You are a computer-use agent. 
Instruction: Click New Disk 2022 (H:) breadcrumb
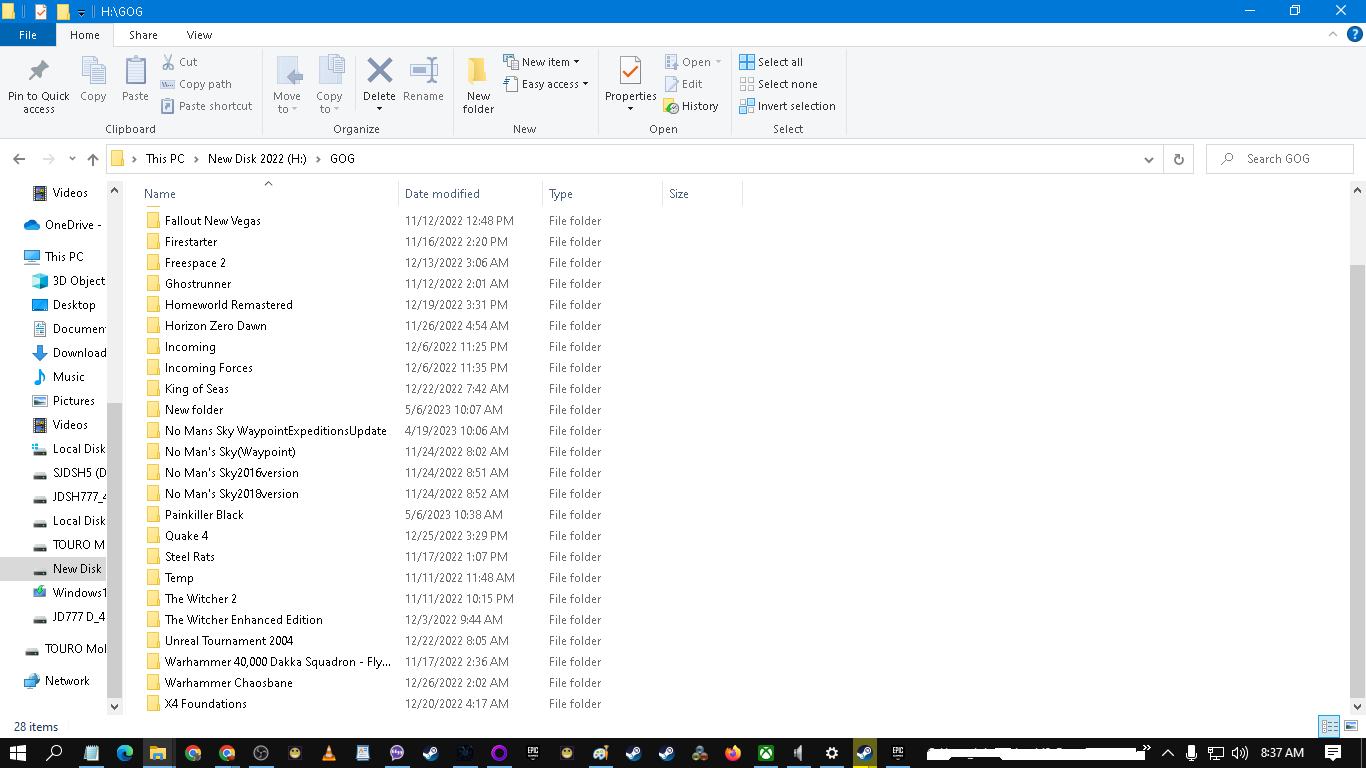(257, 159)
